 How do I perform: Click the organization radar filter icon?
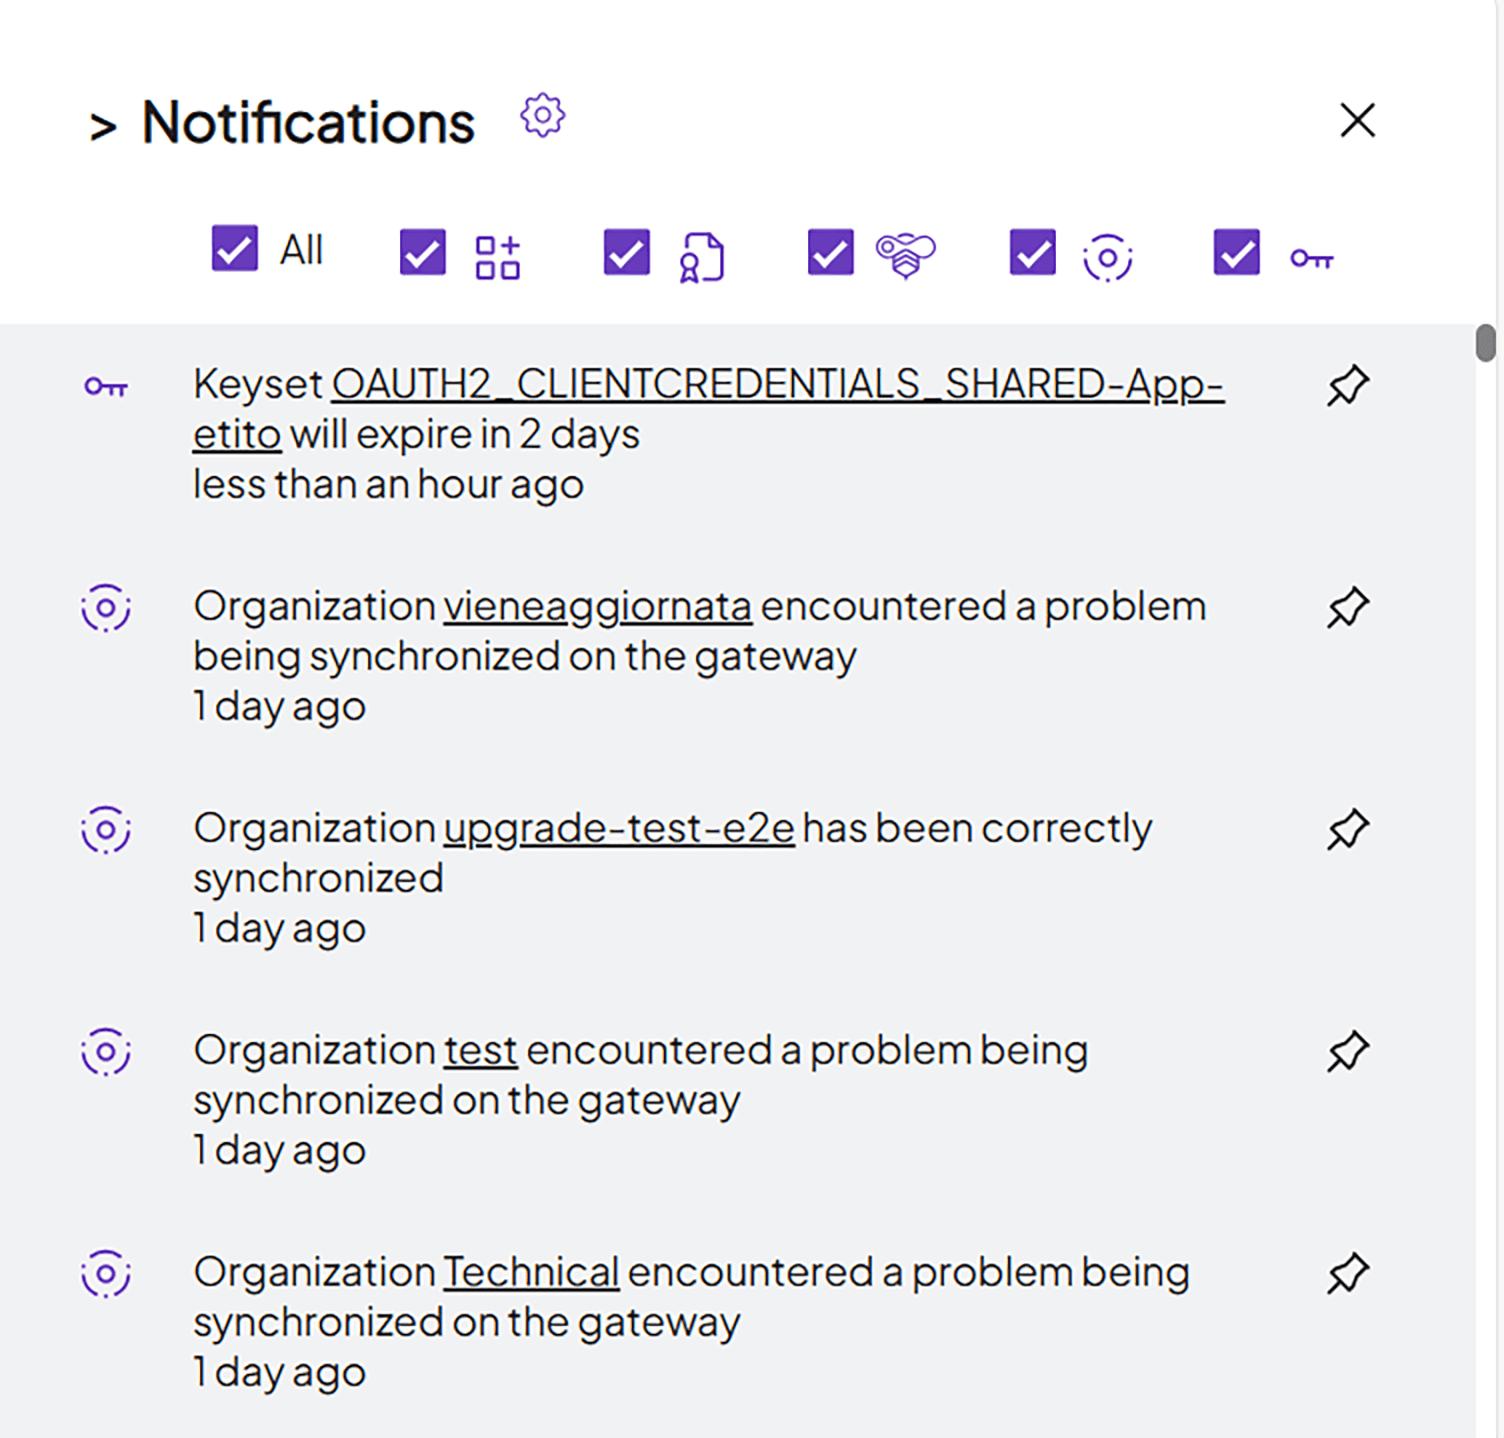coord(1106,255)
